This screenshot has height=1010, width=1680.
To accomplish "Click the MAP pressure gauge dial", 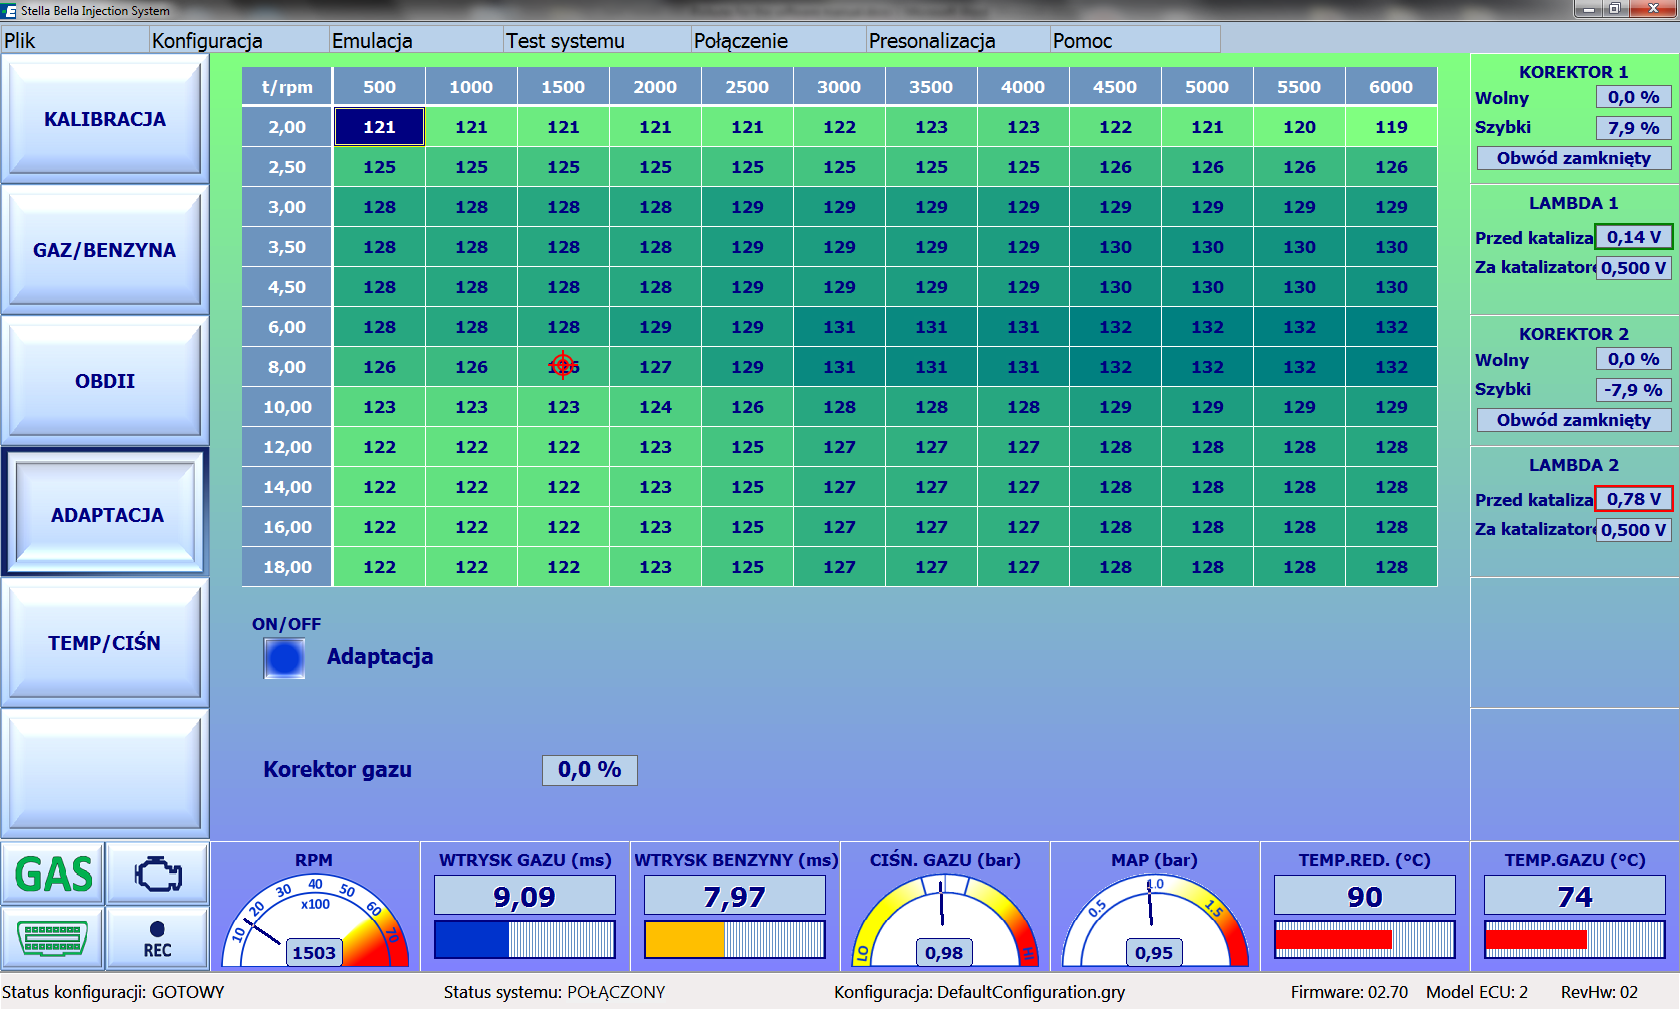I will [x=1154, y=921].
